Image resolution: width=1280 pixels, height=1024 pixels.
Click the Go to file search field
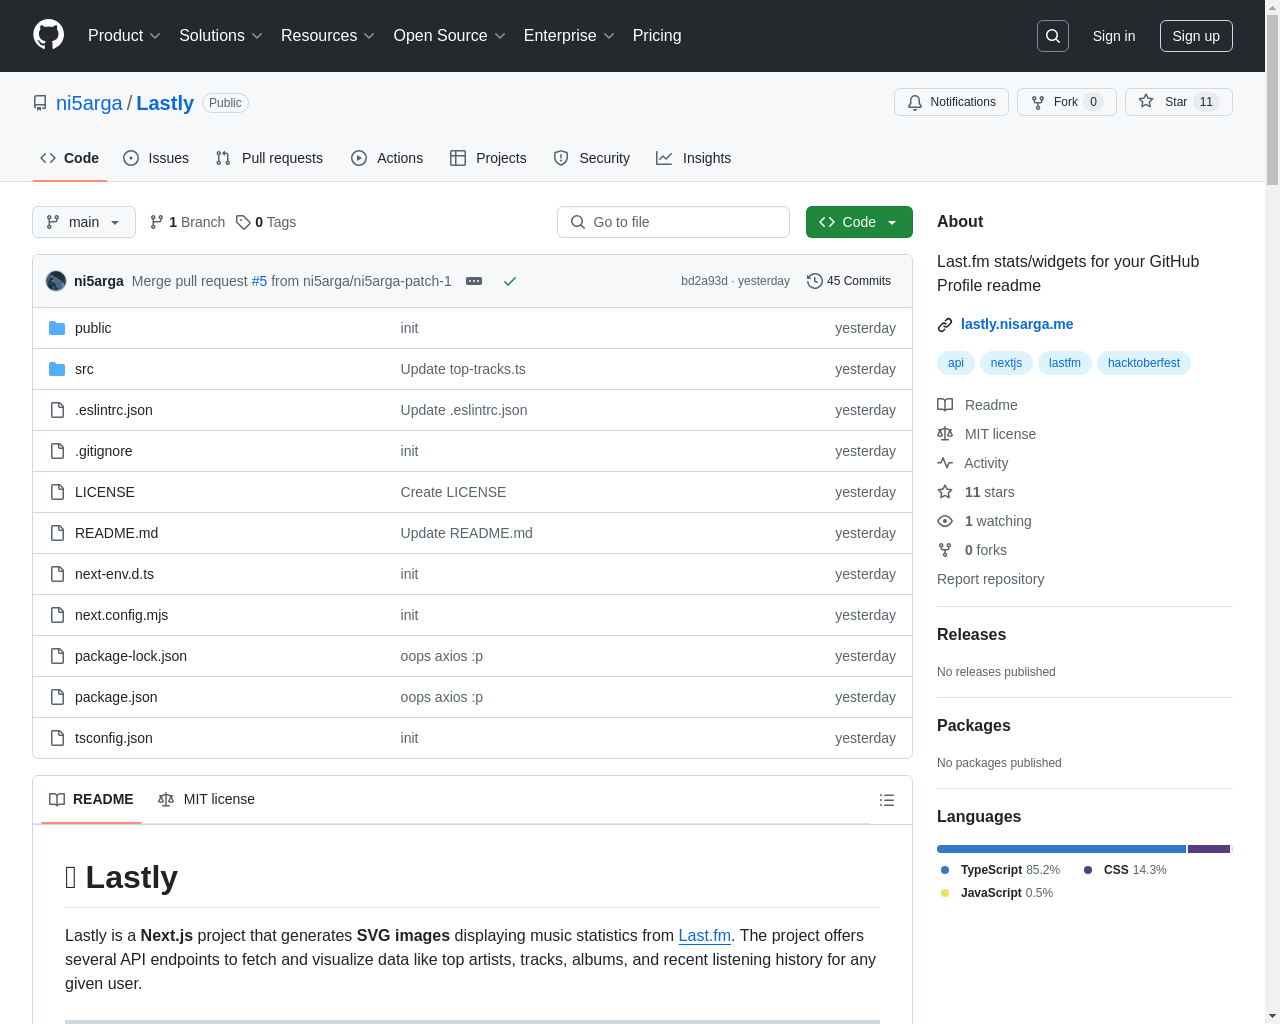click(x=673, y=222)
